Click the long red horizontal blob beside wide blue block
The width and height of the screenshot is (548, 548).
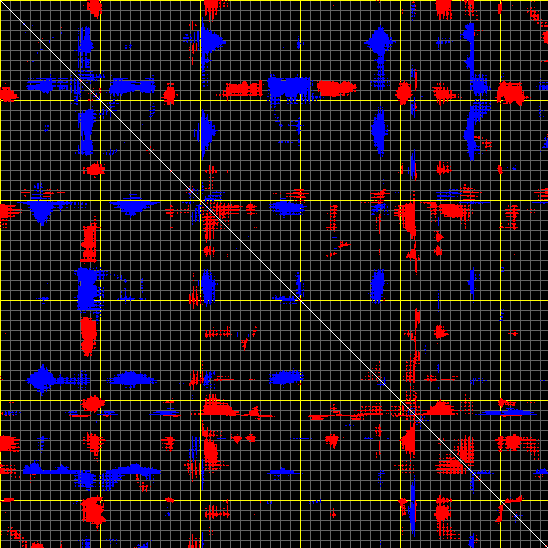[336, 88]
